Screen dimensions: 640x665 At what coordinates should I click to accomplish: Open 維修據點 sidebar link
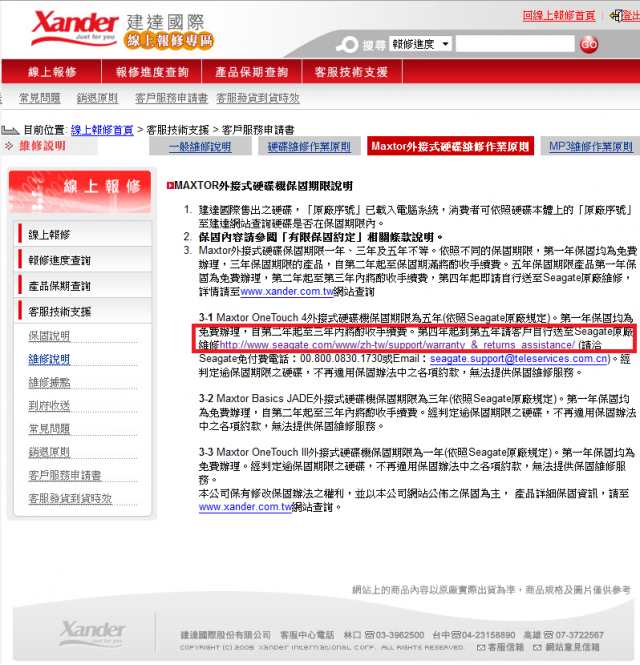click(49, 383)
